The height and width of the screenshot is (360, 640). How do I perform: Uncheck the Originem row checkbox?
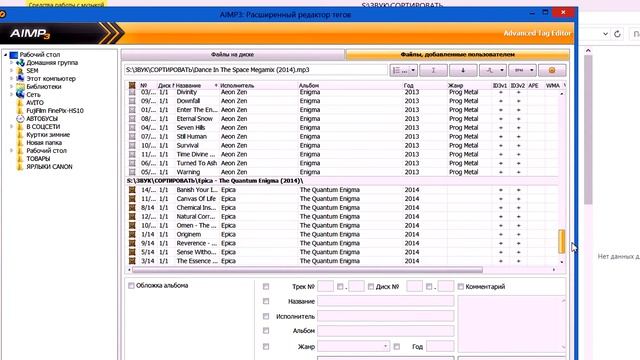(x=132, y=234)
